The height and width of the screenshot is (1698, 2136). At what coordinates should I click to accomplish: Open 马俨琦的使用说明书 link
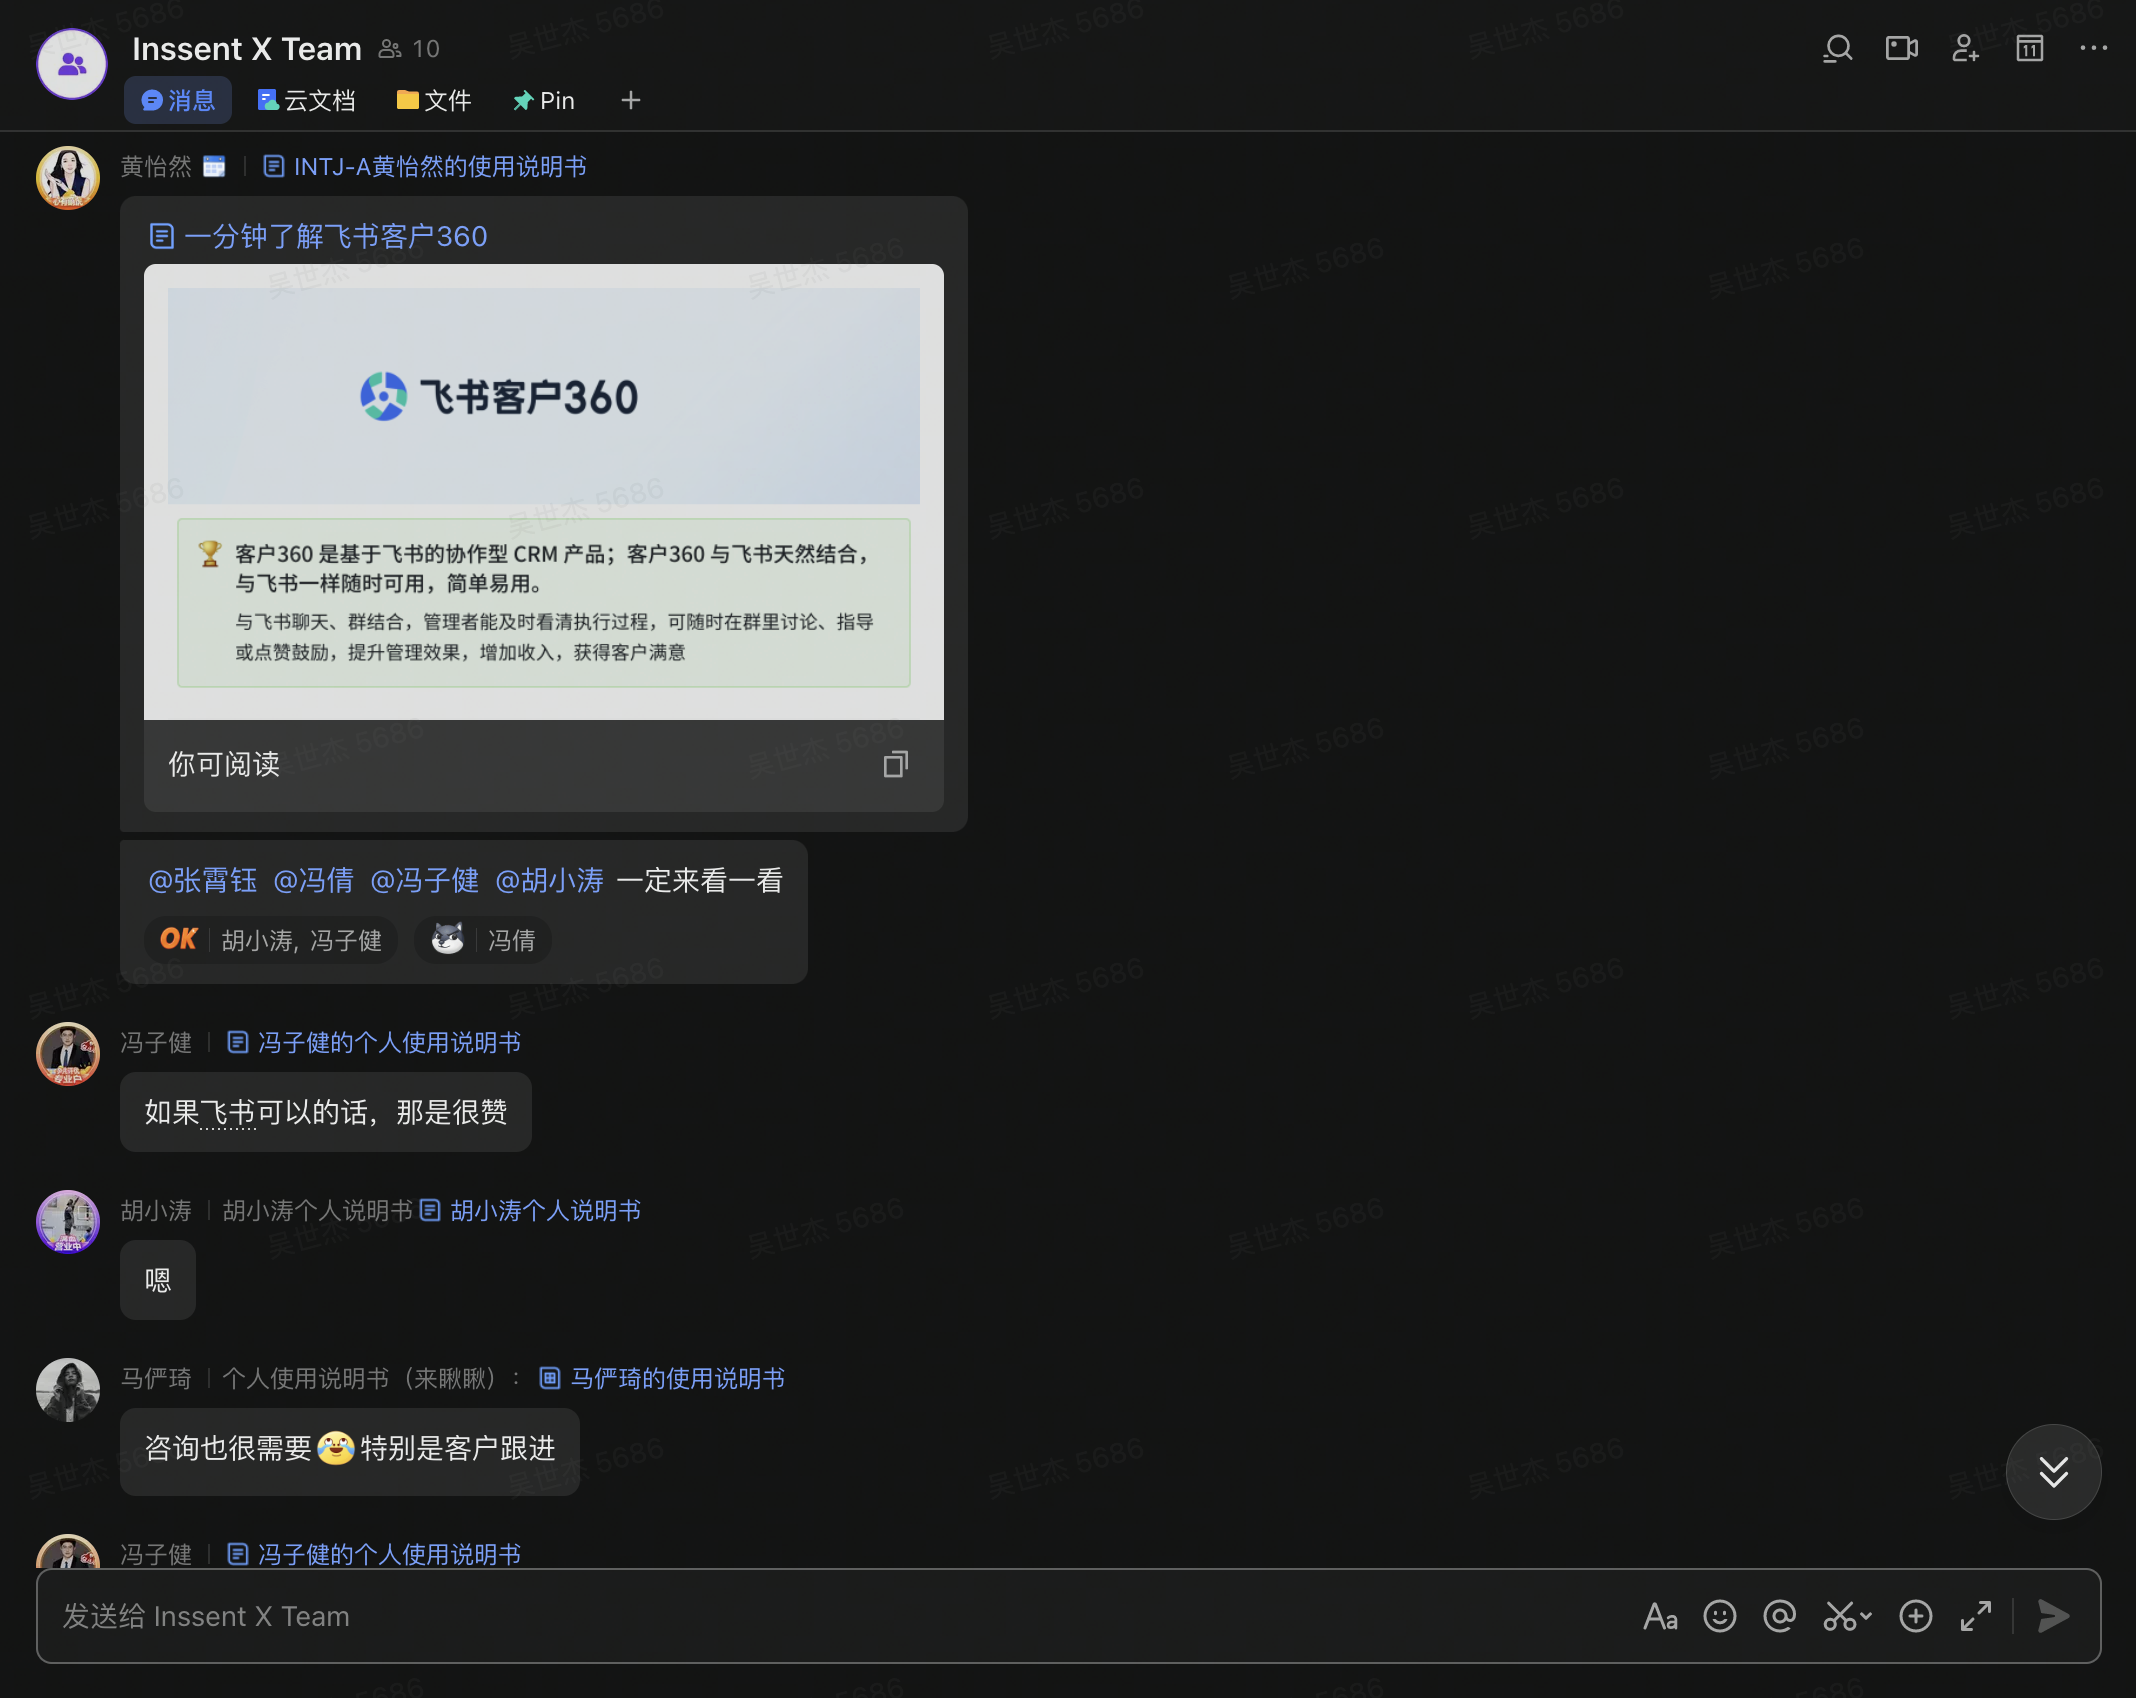click(662, 1378)
